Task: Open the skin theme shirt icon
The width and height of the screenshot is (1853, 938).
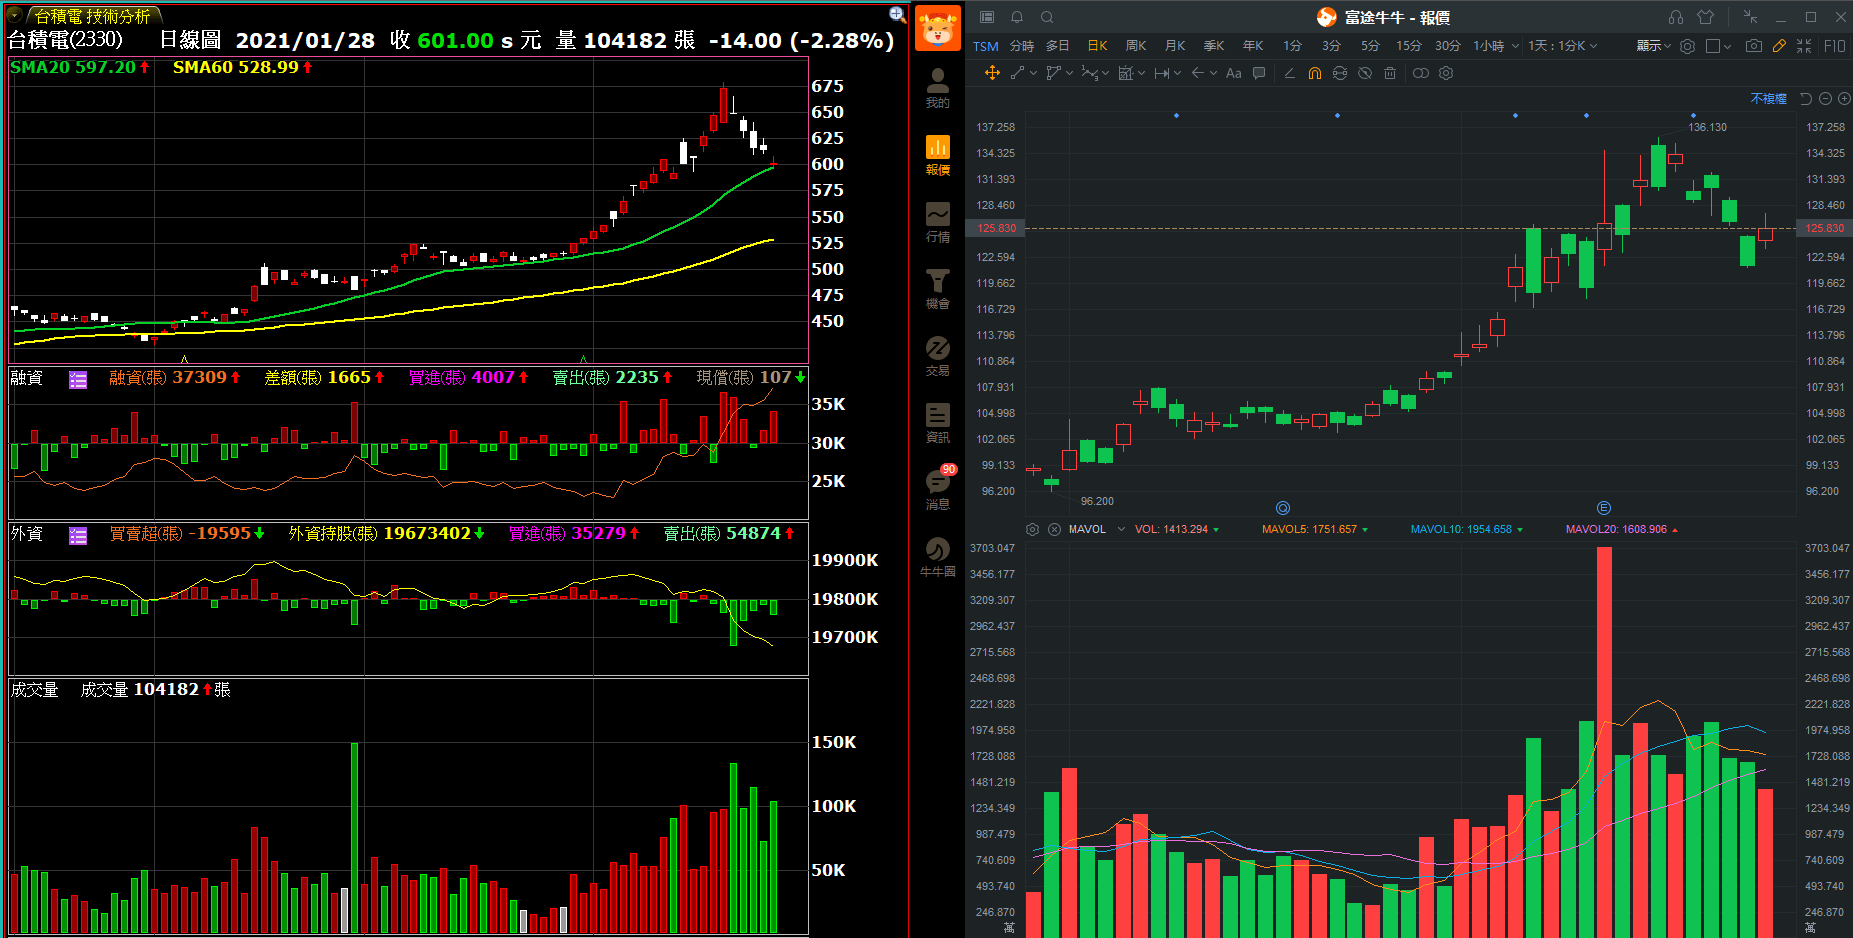Action: coord(1706,17)
